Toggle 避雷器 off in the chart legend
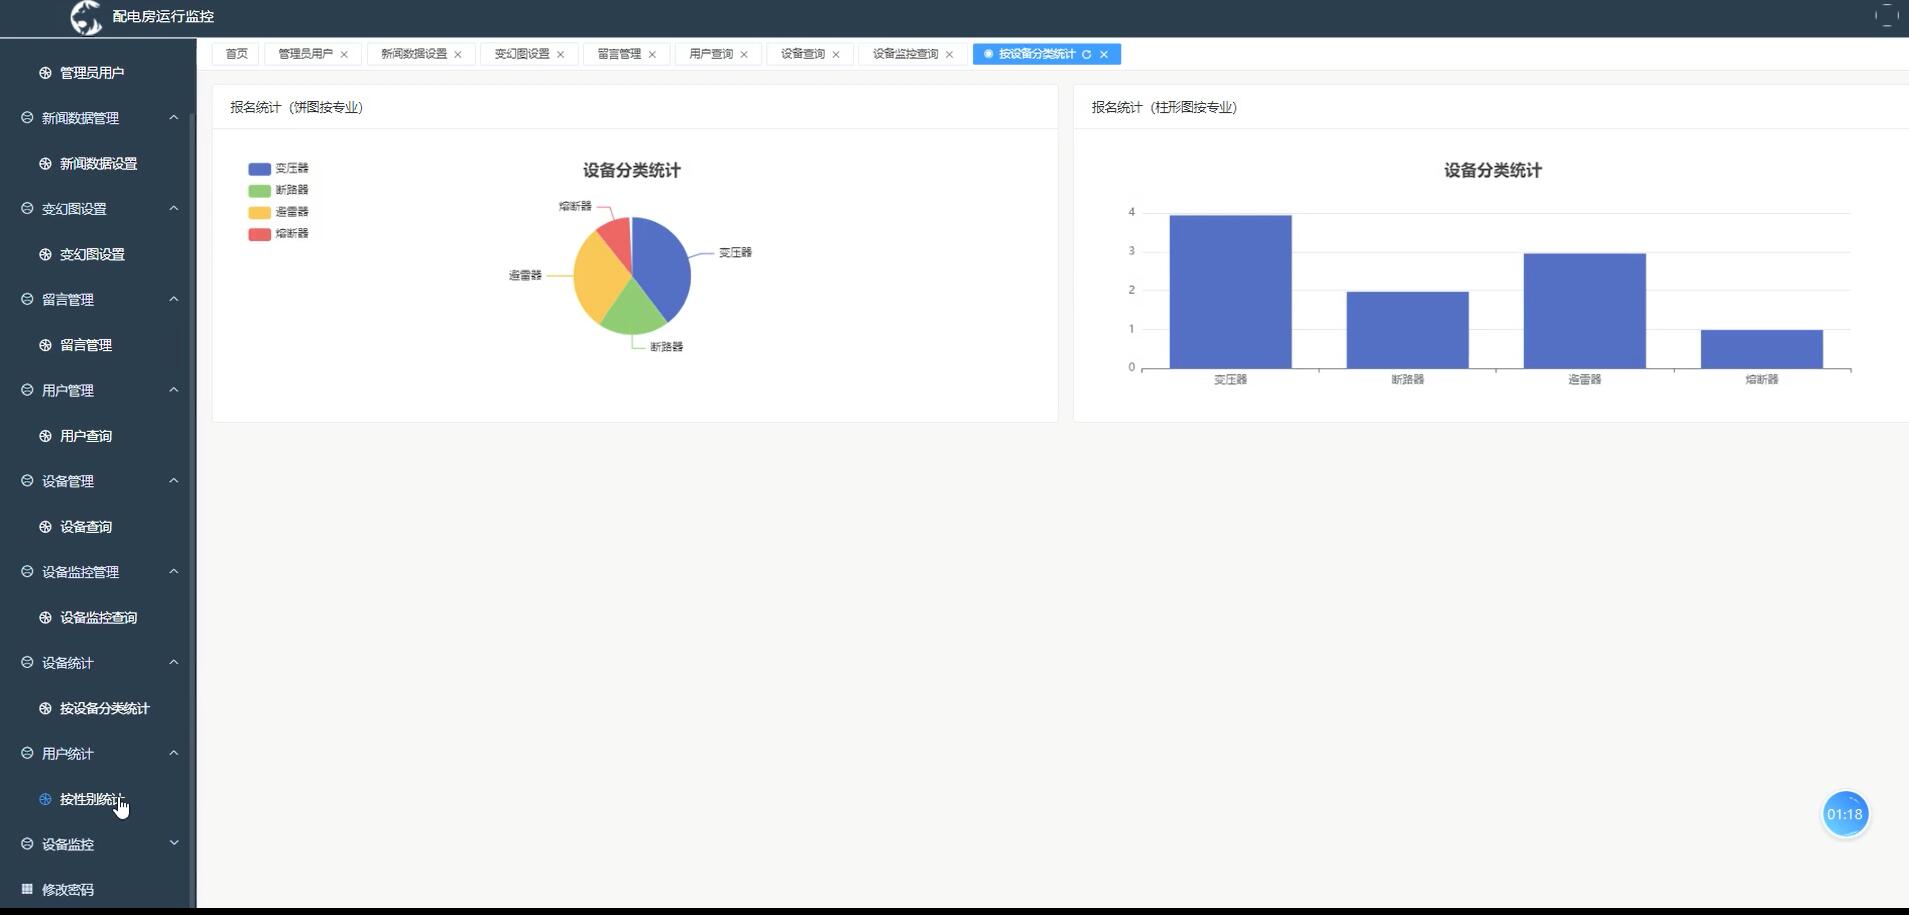The width and height of the screenshot is (1909, 915). 258,212
